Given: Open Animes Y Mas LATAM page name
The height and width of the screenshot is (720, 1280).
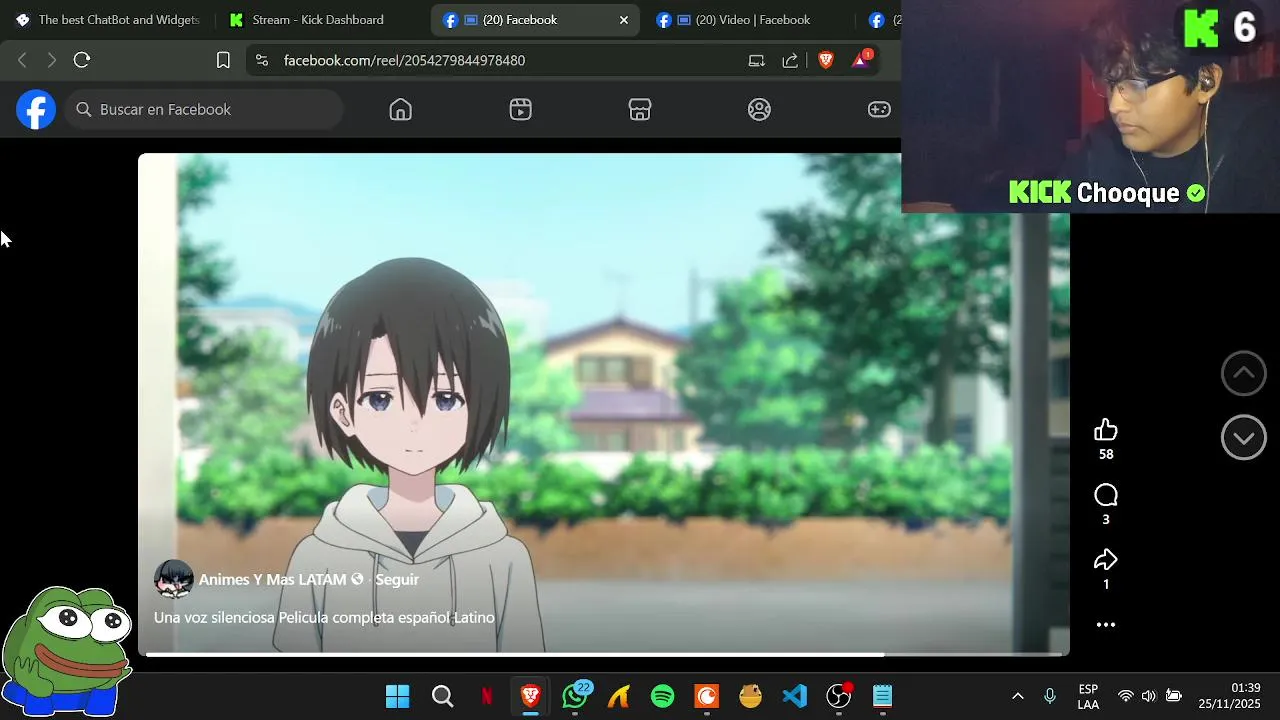Looking at the screenshot, I should click(272, 579).
